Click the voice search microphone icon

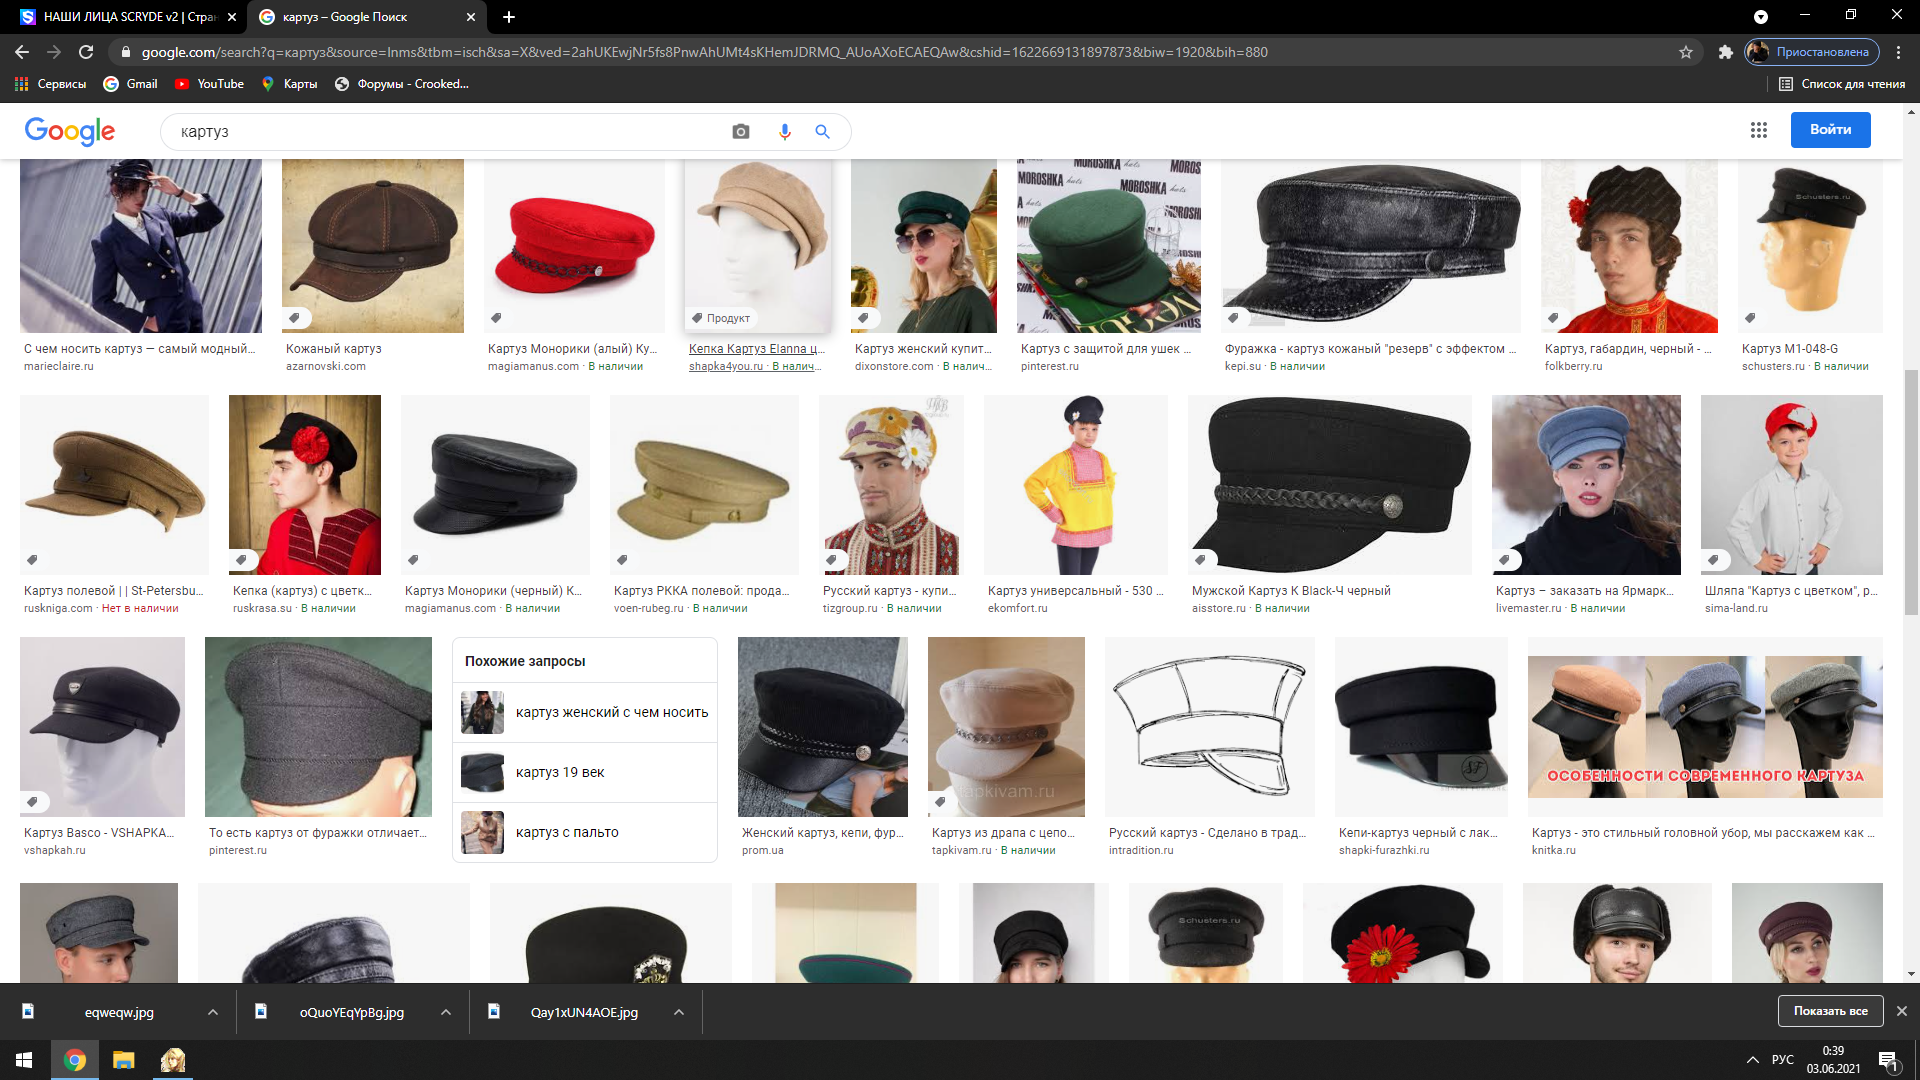(785, 132)
